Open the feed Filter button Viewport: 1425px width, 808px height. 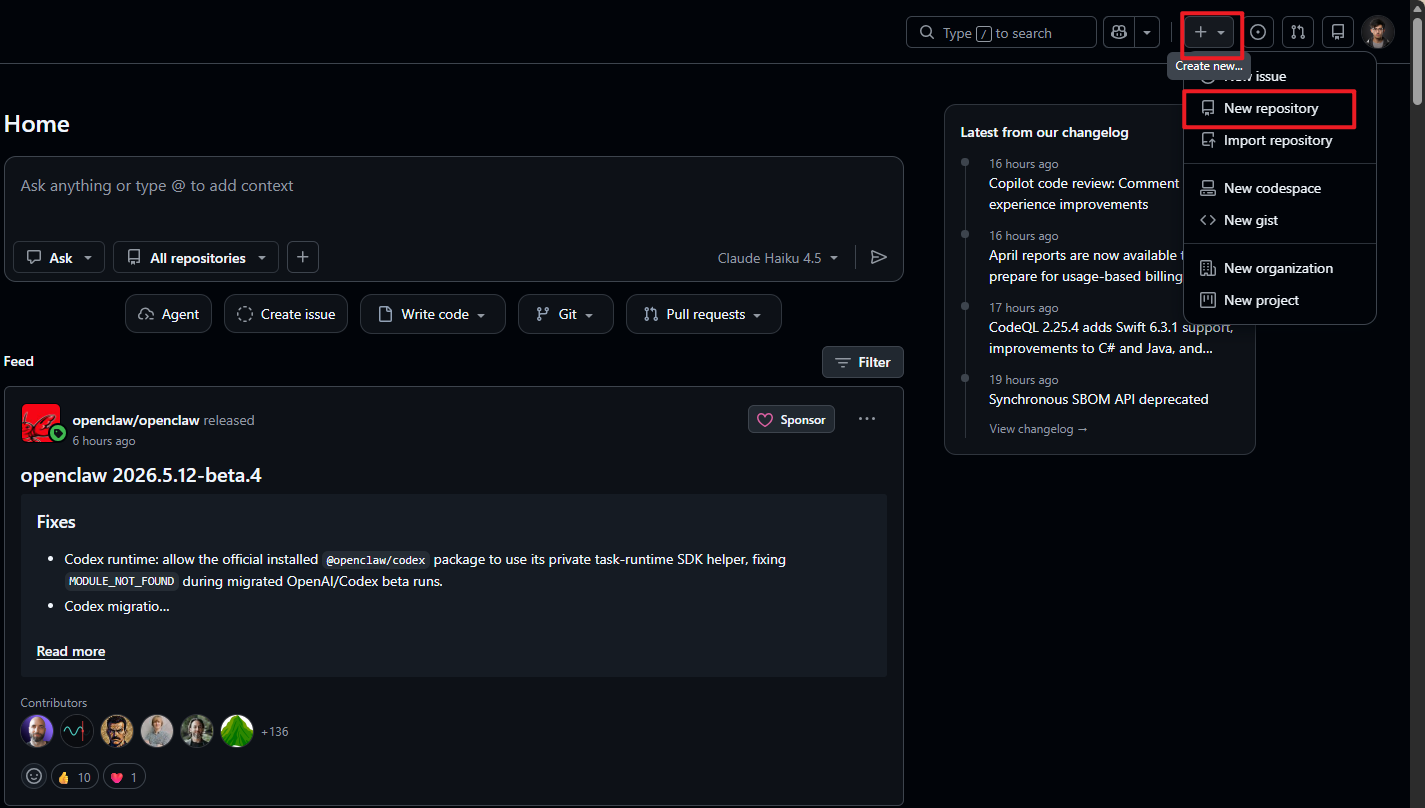pyautogui.click(x=863, y=362)
